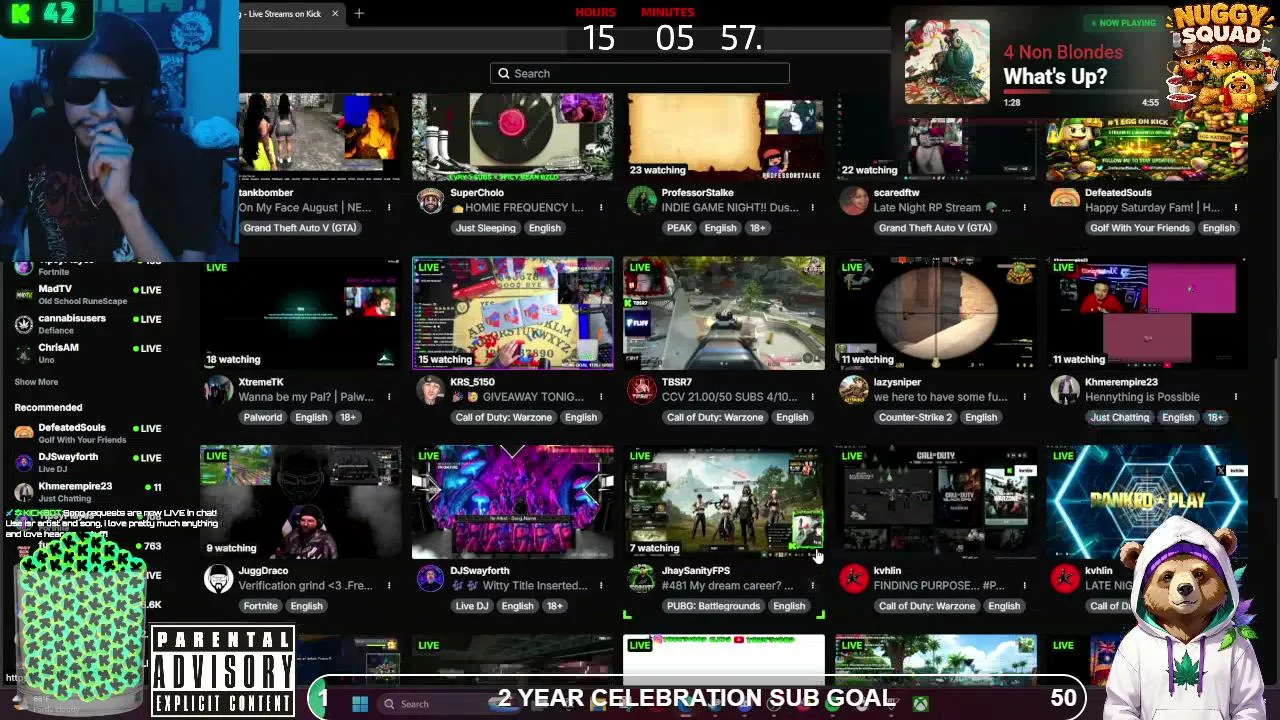Screen dimensions: 1280x720
Task: Launch the Xbox app from the taskbar
Action: (x=920, y=704)
